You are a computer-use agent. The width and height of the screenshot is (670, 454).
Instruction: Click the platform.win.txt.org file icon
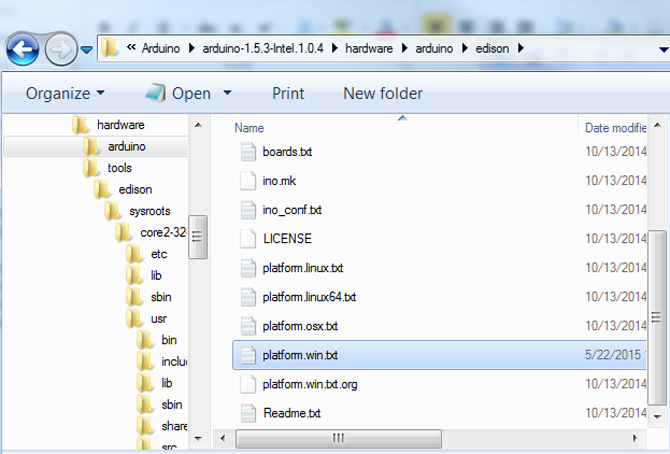click(x=248, y=384)
